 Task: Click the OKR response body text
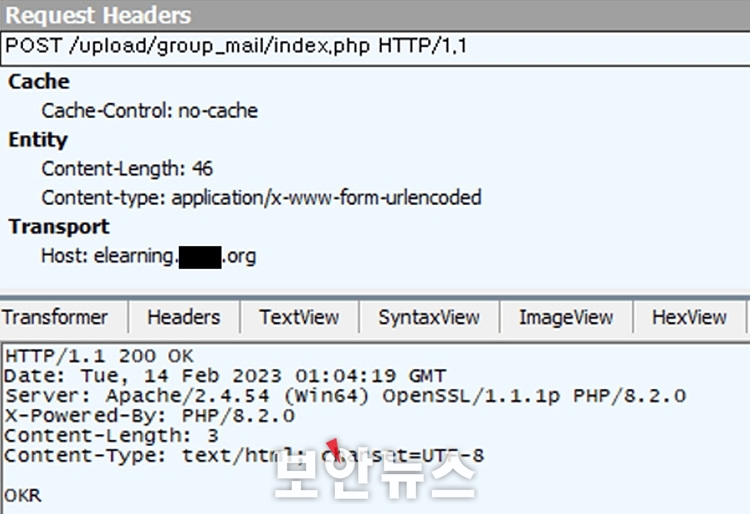(23, 495)
